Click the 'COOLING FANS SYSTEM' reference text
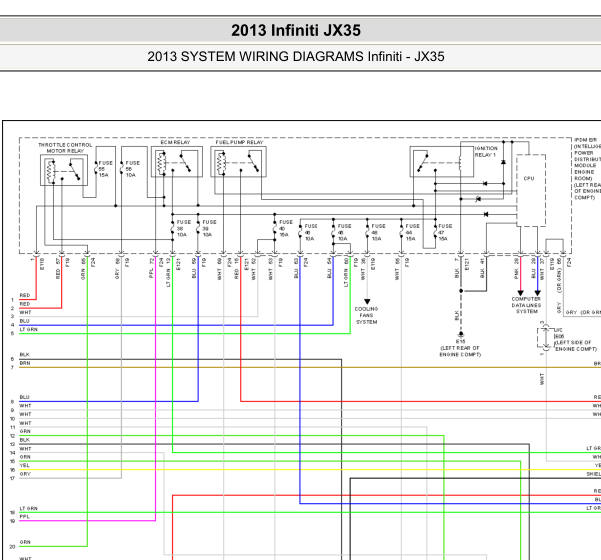This screenshot has height=560, width=601. point(366,315)
